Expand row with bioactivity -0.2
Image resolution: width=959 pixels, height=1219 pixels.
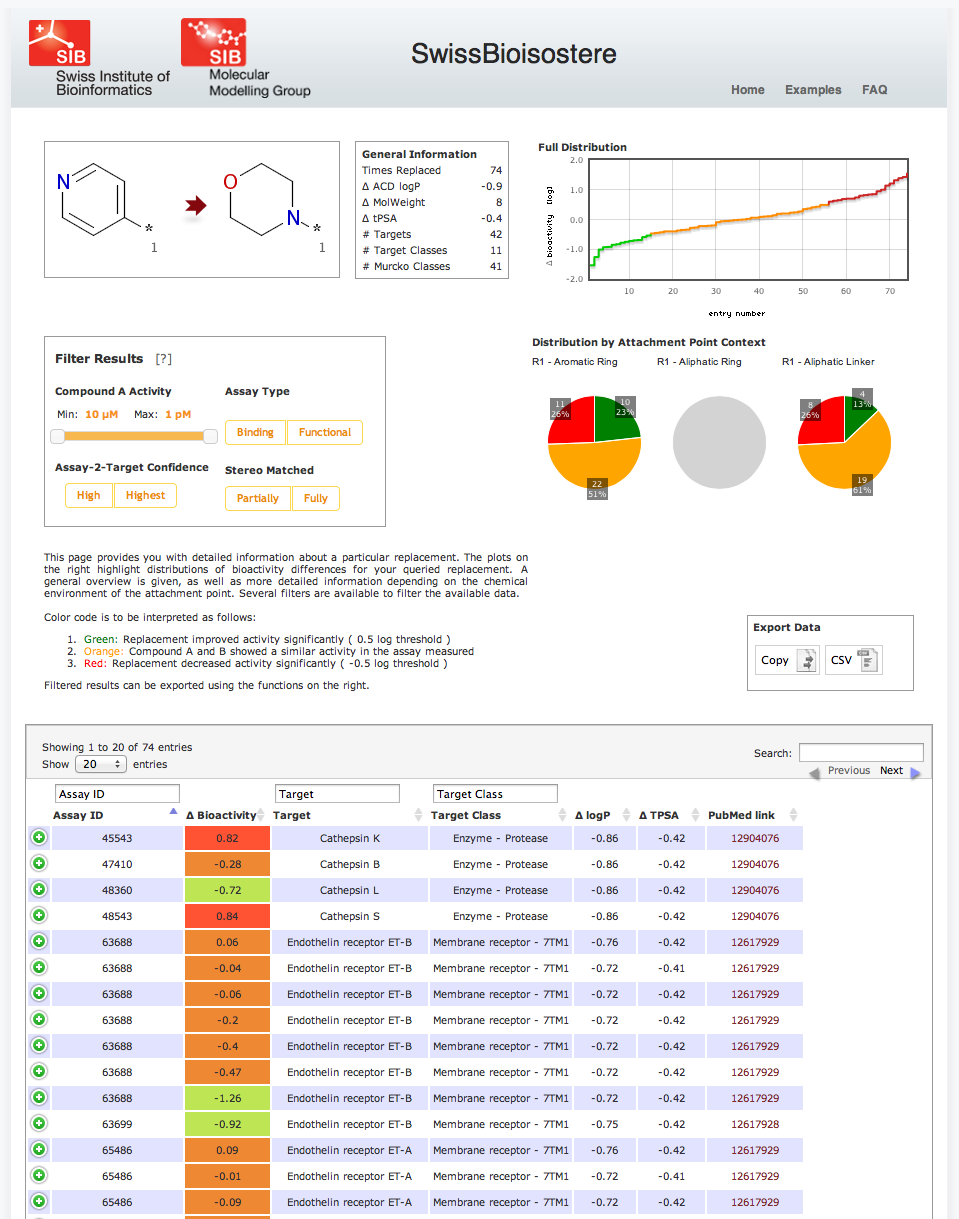[39, 1020]
